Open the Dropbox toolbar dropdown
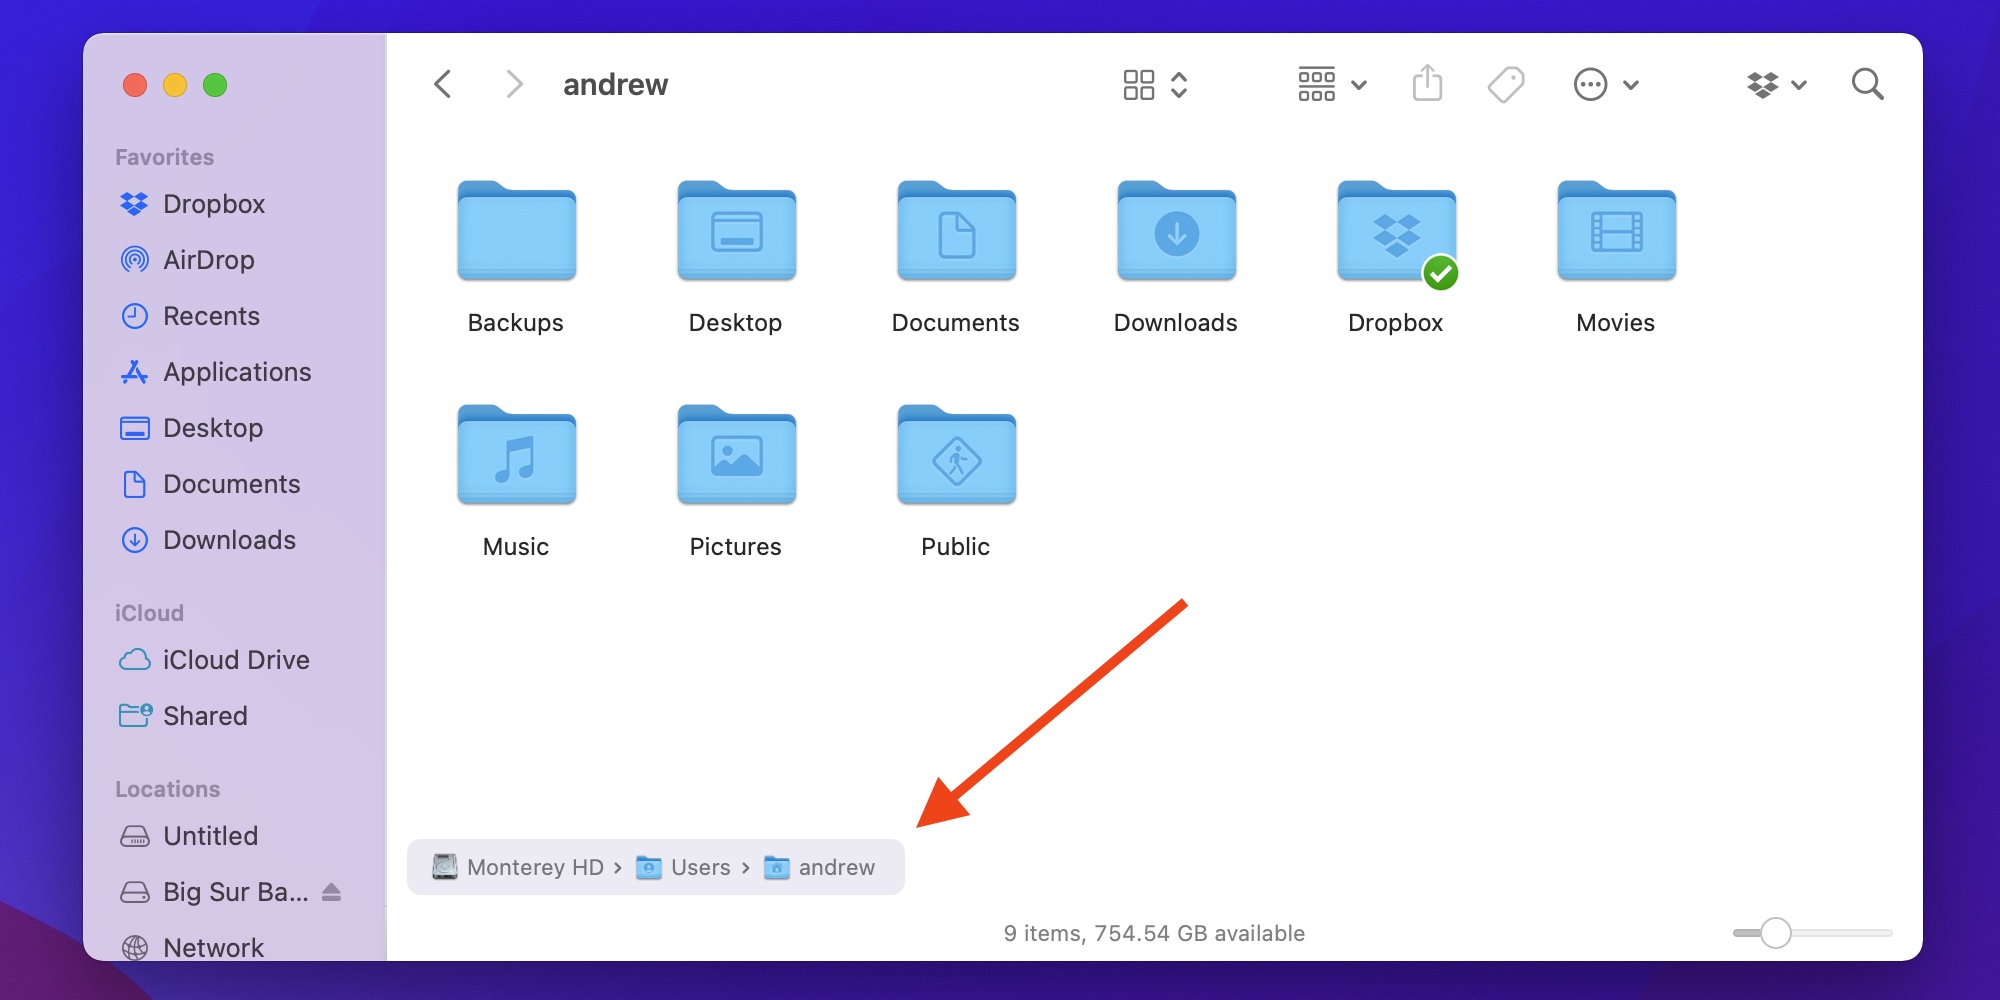 [x=1776, y=85]
